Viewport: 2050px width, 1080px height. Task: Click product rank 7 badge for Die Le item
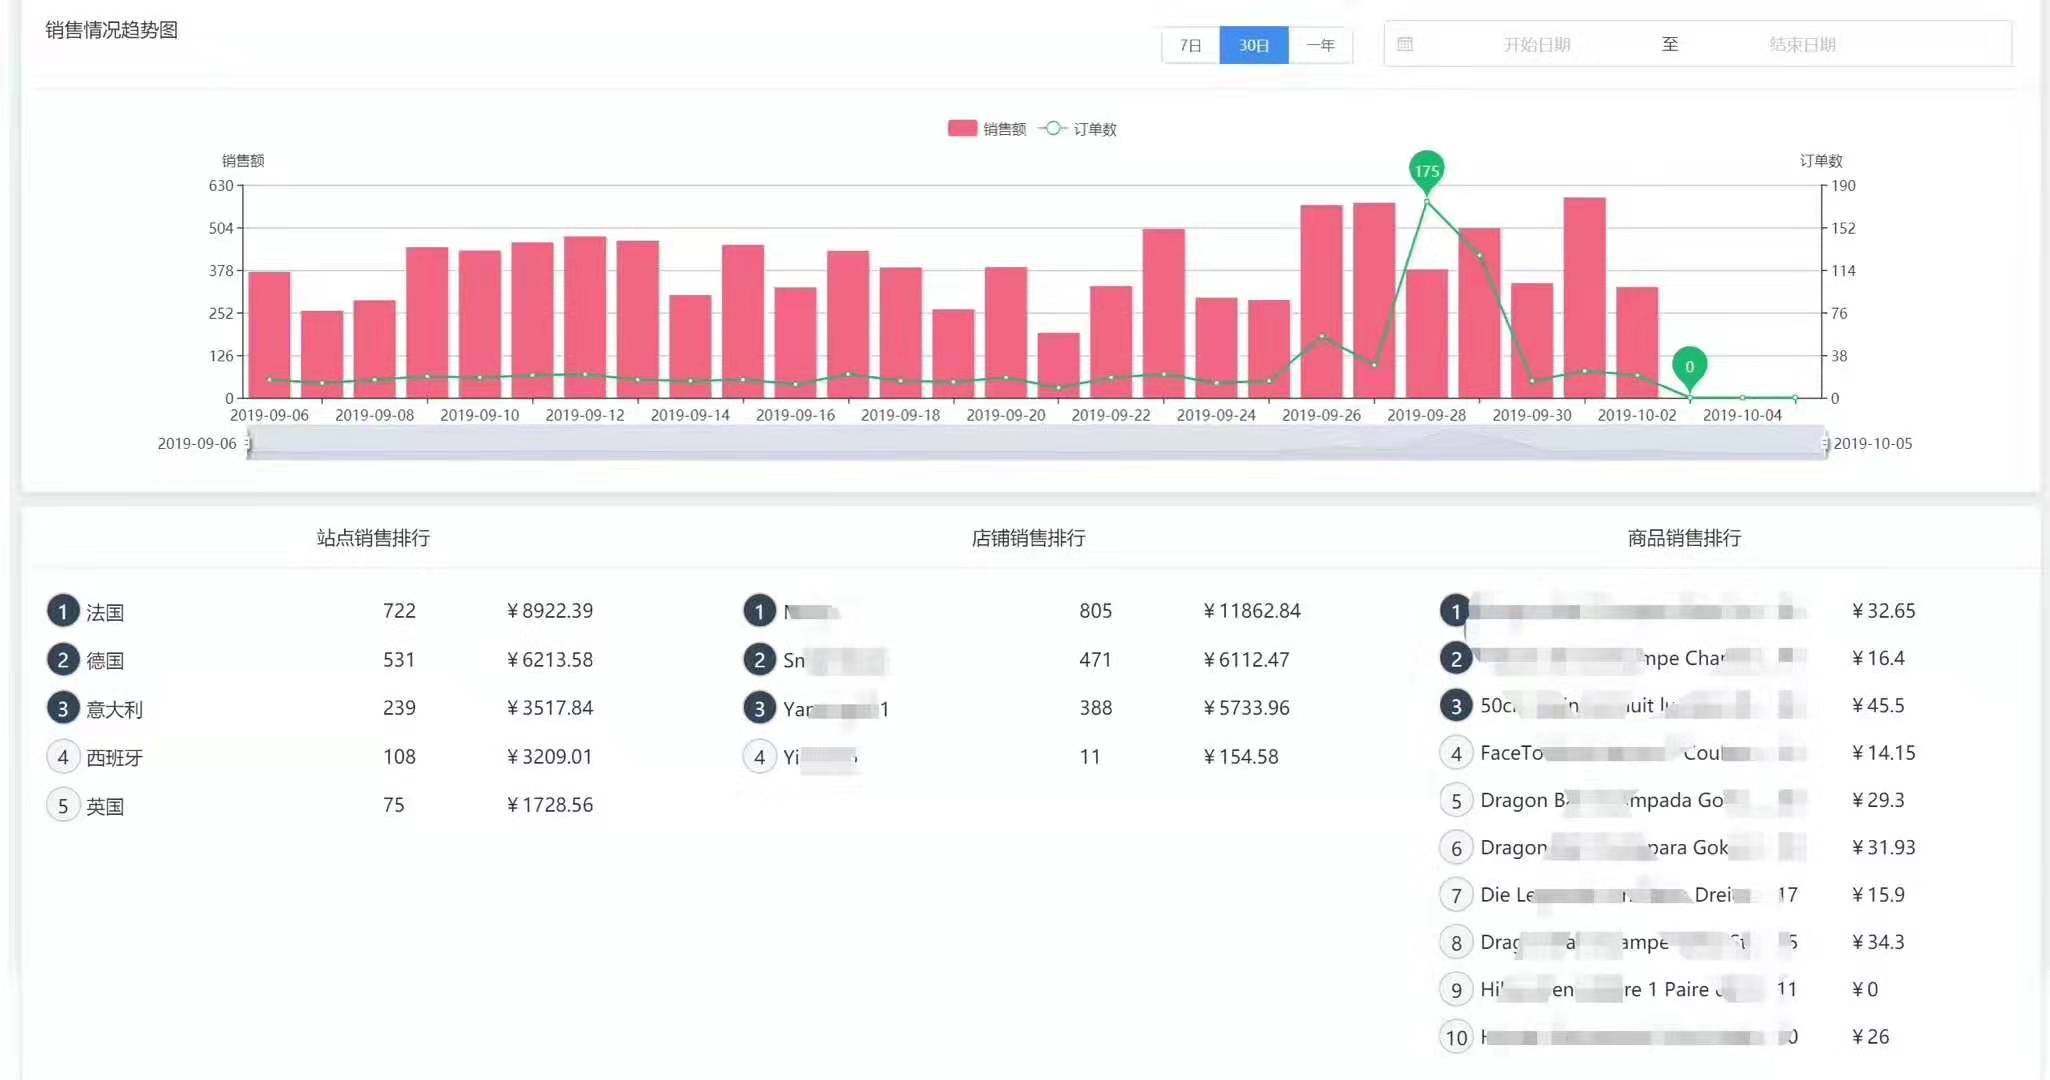[1456, 895]
